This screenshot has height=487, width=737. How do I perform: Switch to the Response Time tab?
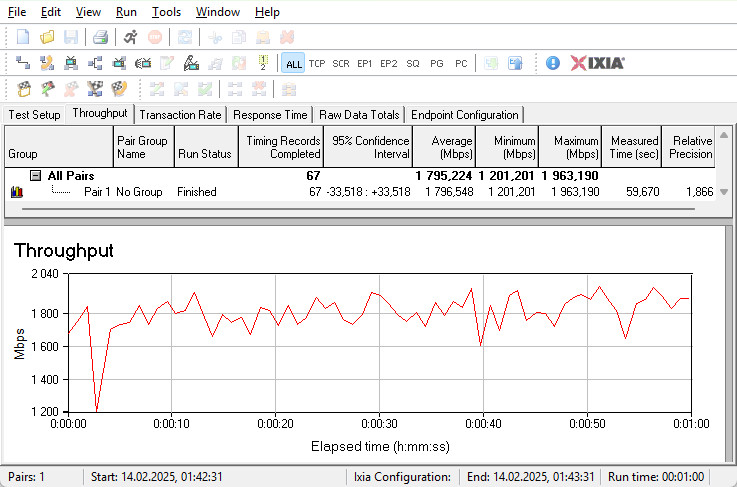pos(270,115)
